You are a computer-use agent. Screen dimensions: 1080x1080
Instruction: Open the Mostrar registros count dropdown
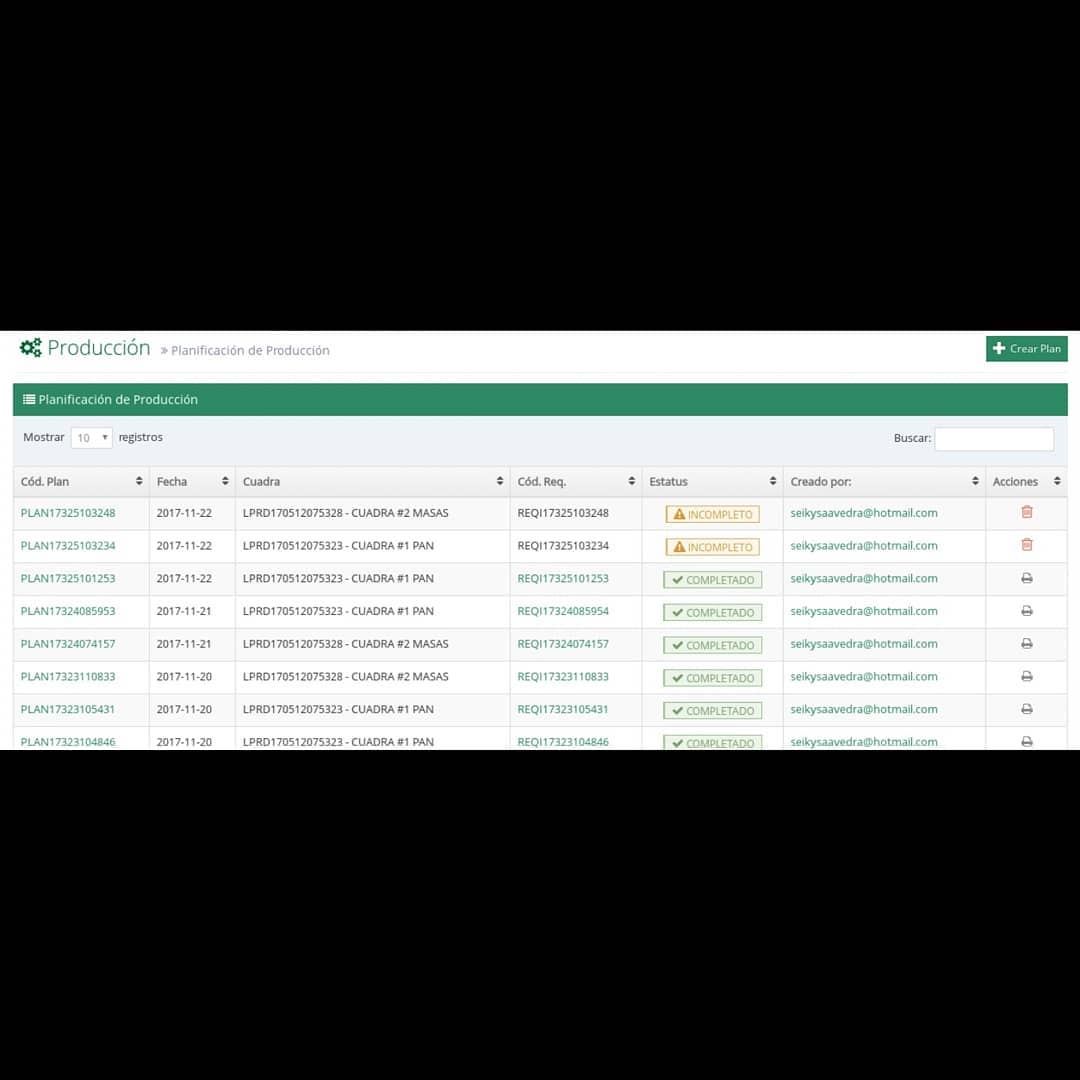[92, 437]
